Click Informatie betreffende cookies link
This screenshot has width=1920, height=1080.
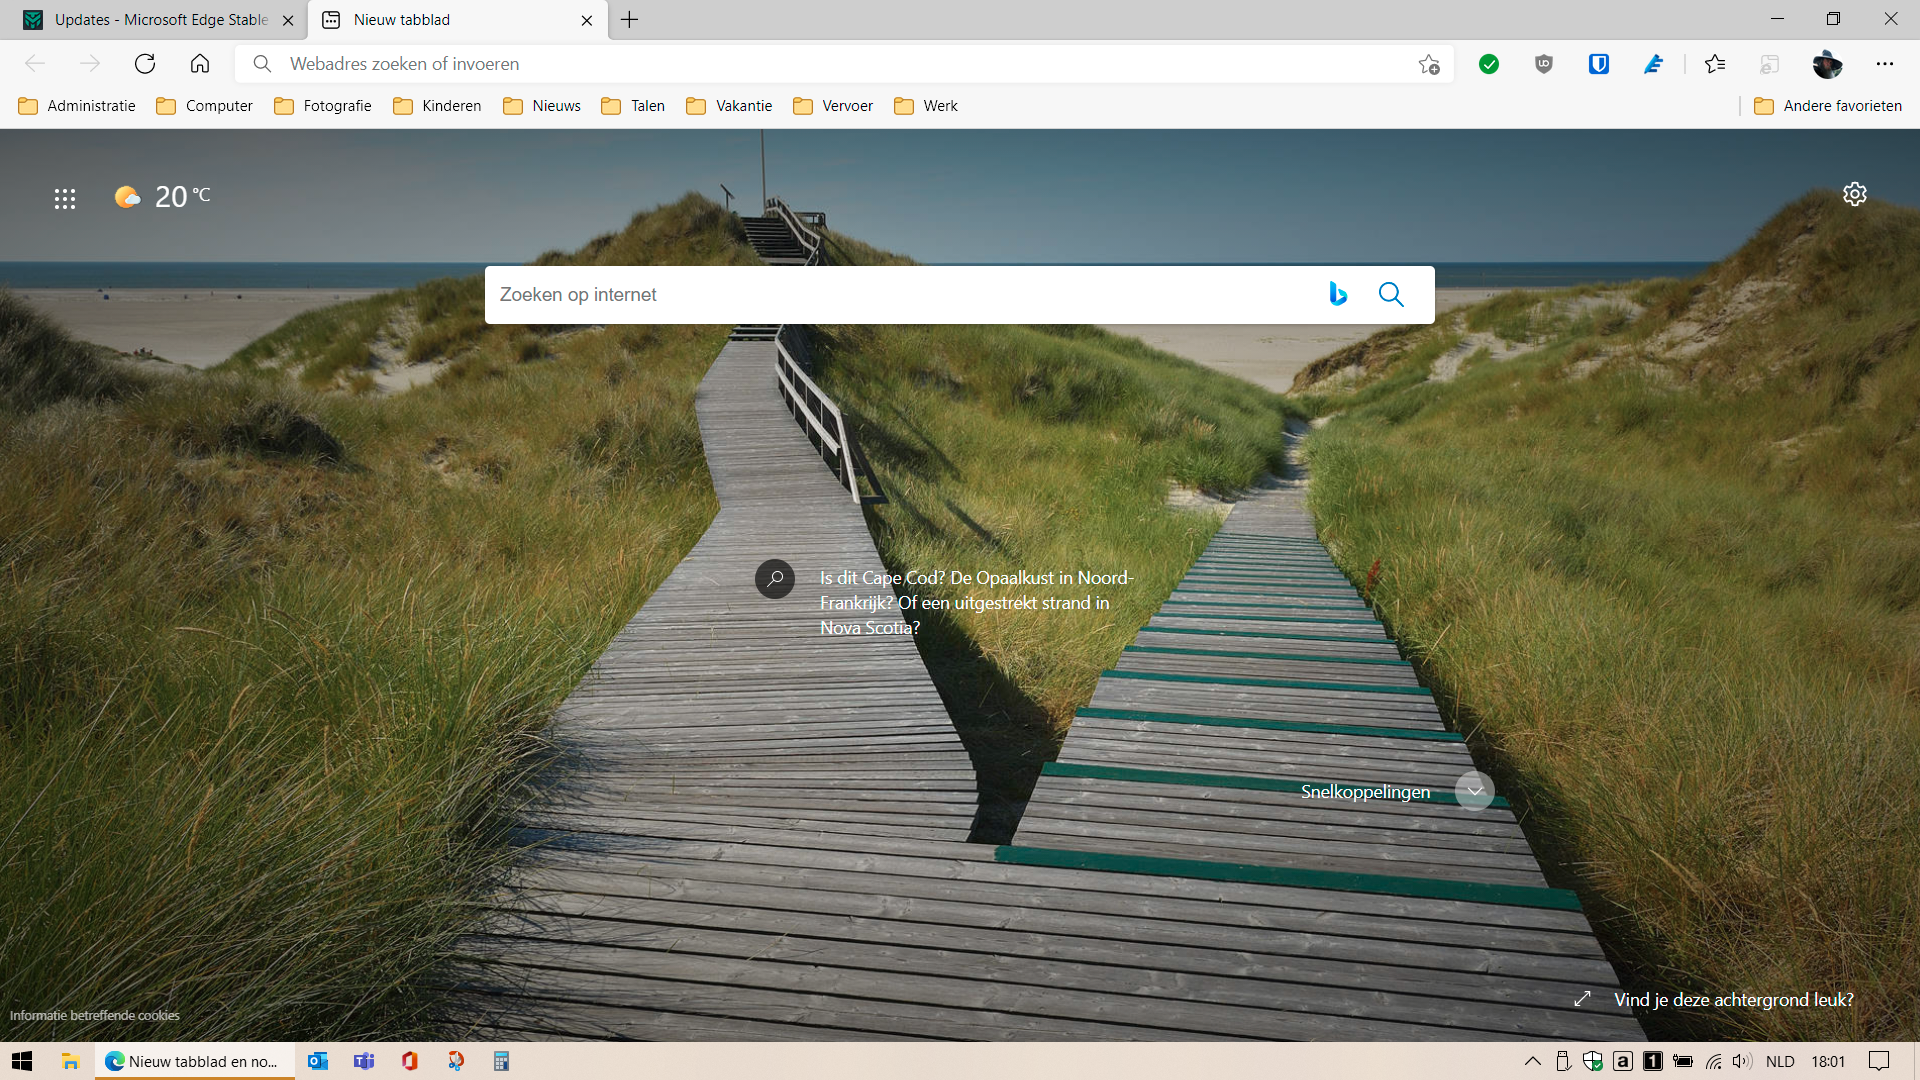point(95,1015)
